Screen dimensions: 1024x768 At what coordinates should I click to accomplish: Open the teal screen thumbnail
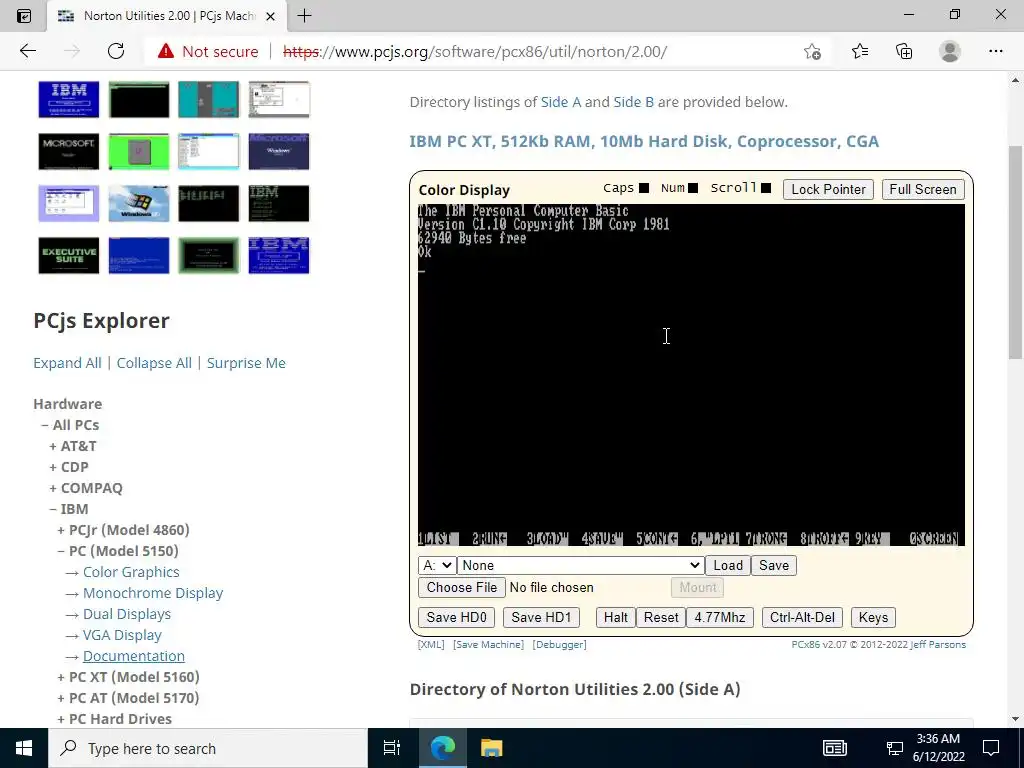[x=208, y=99]
